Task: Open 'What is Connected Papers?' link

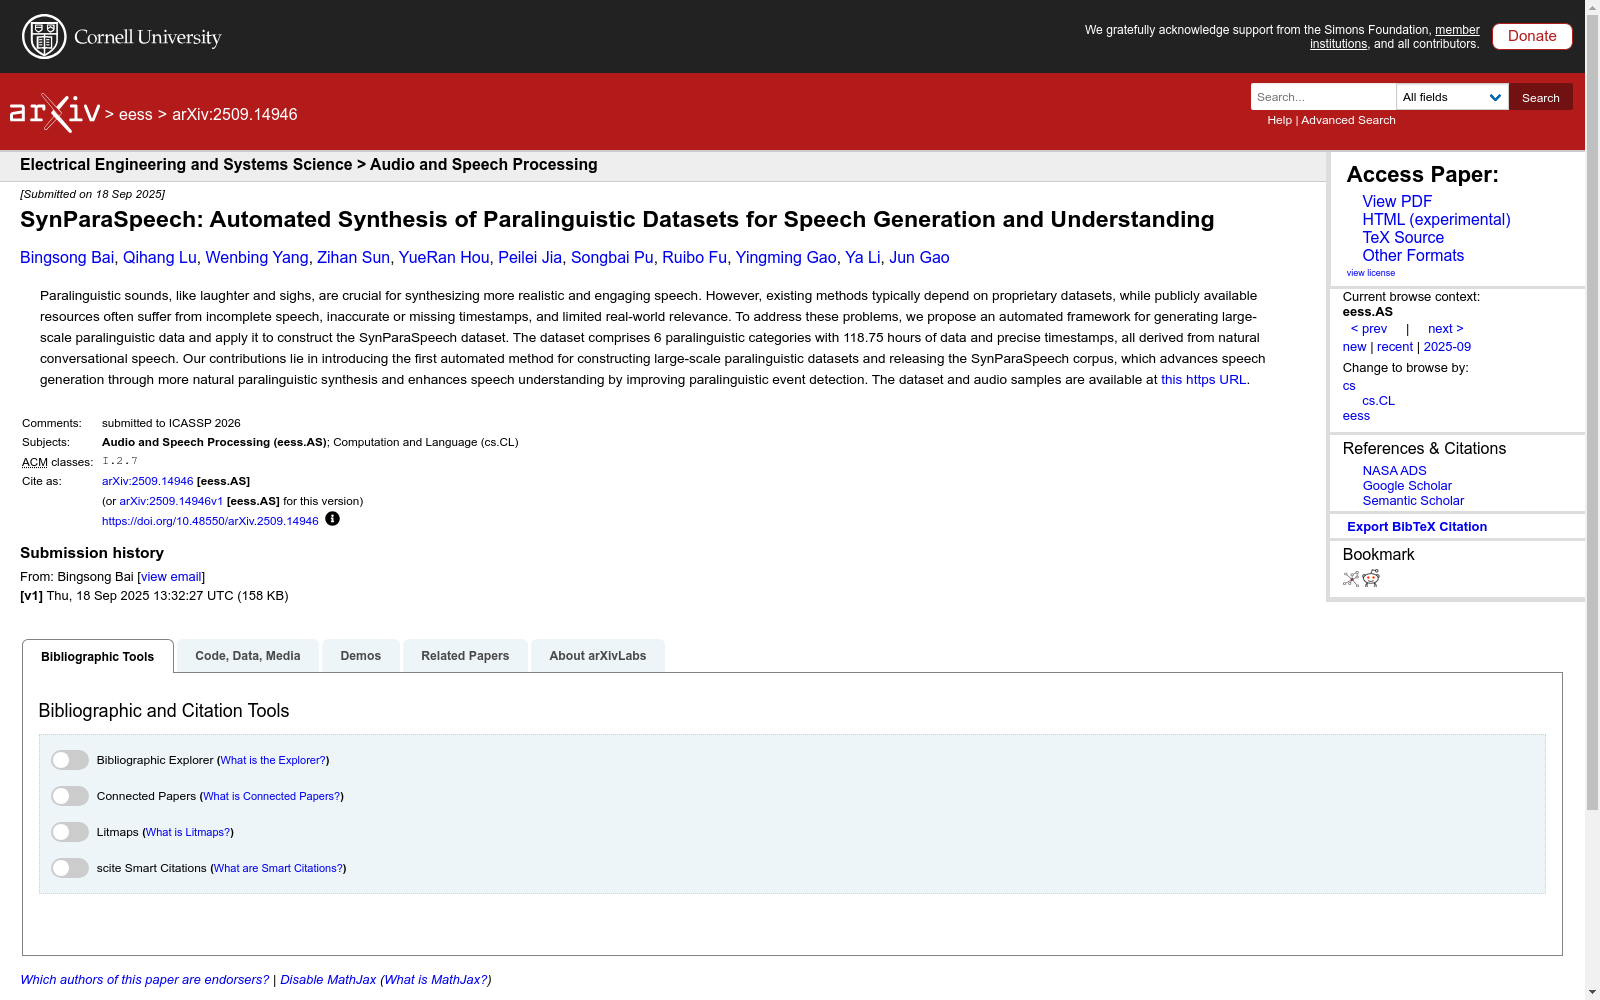Action: (x=271, y=796)
